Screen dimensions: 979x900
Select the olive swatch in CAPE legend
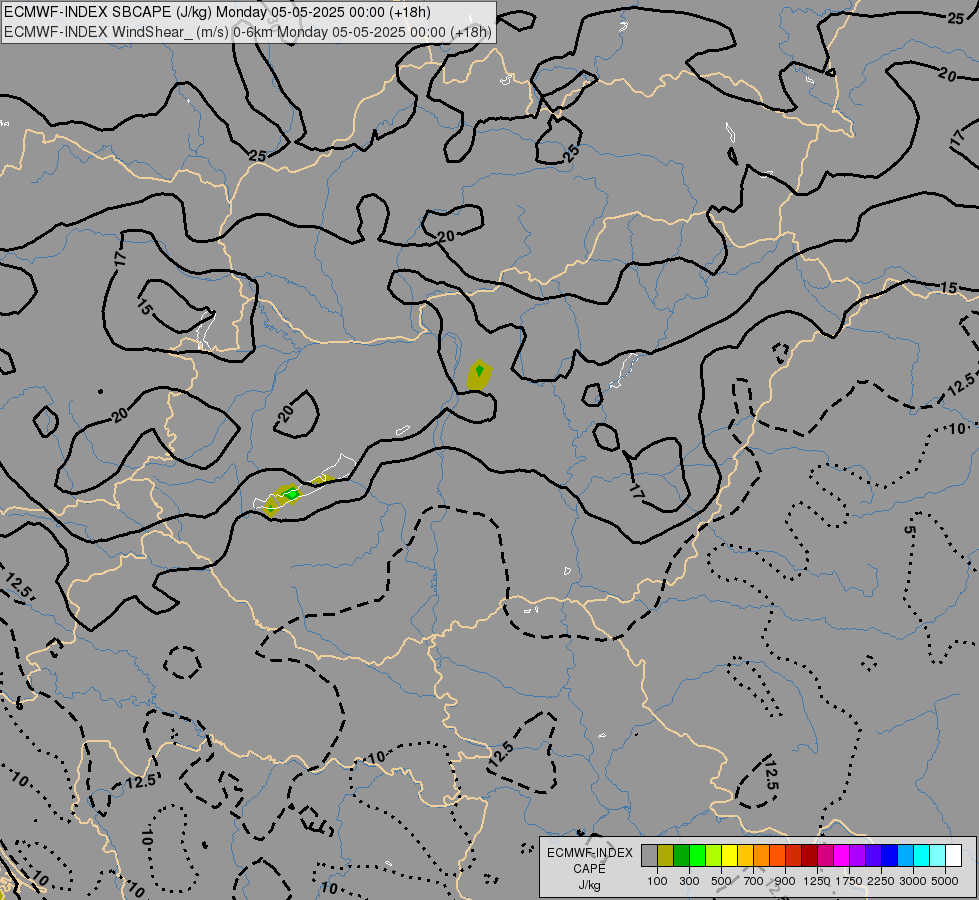point(666,855)
